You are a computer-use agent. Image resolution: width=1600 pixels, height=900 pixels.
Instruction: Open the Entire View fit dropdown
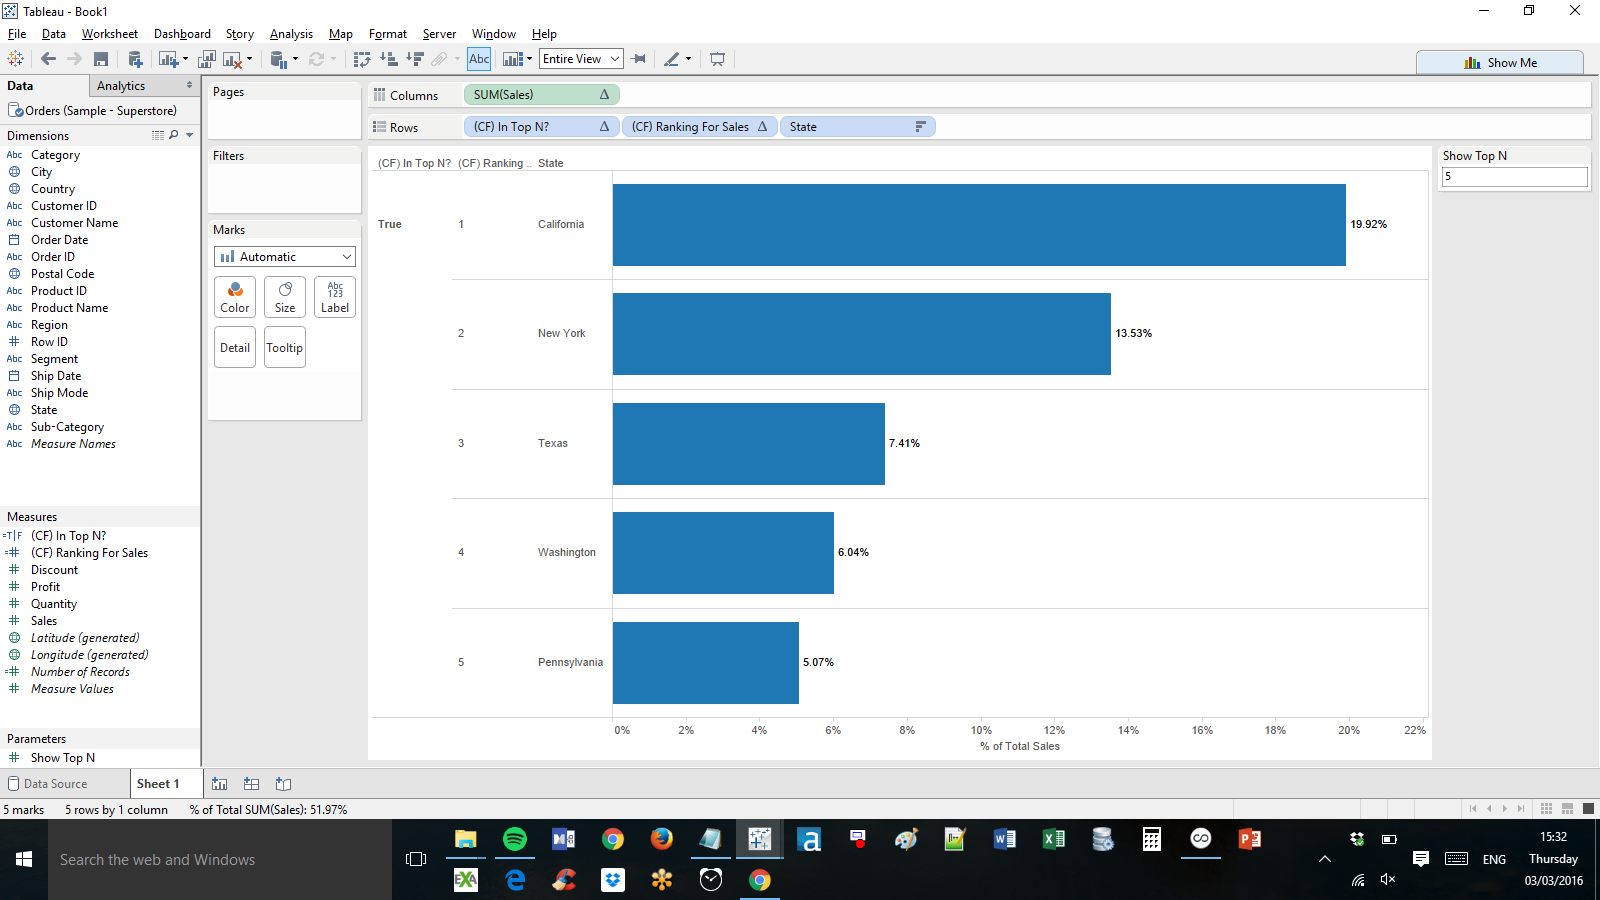click(581, 60)
